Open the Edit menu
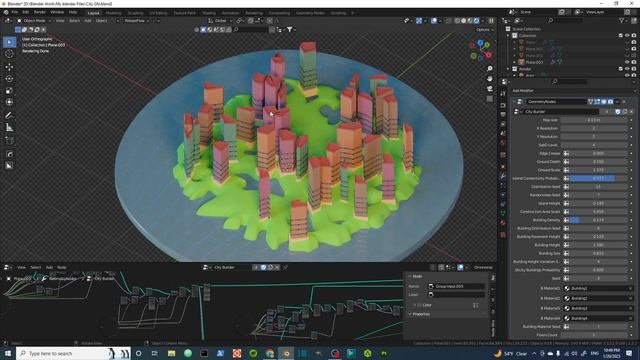640x360 pixels. pos(26,12)
